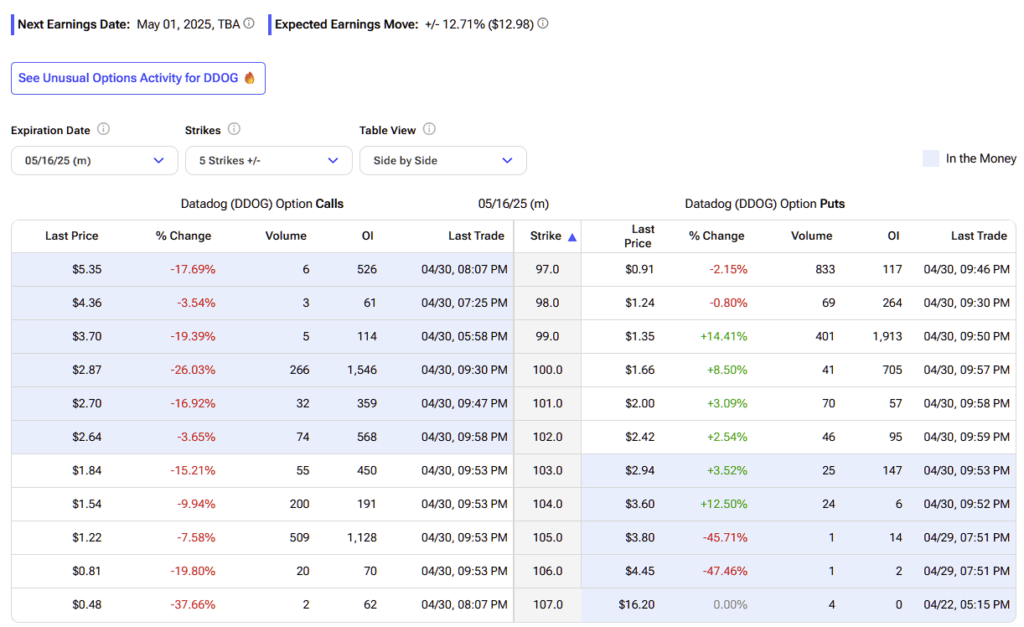Select strike 99.0 cell
The width and height of the screenshot is (1024, 627).
pyautogui.click(x=547, y=336)
